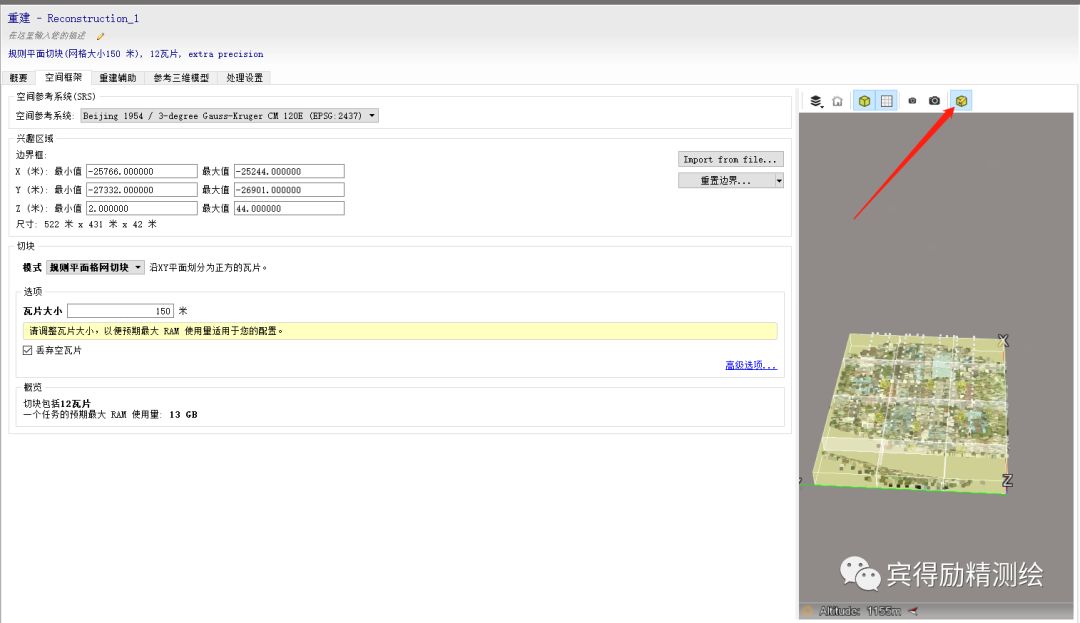The image size is (1080, 623).
Task: Open the 重建辅助 tab
Action: [x=118, y=78]
